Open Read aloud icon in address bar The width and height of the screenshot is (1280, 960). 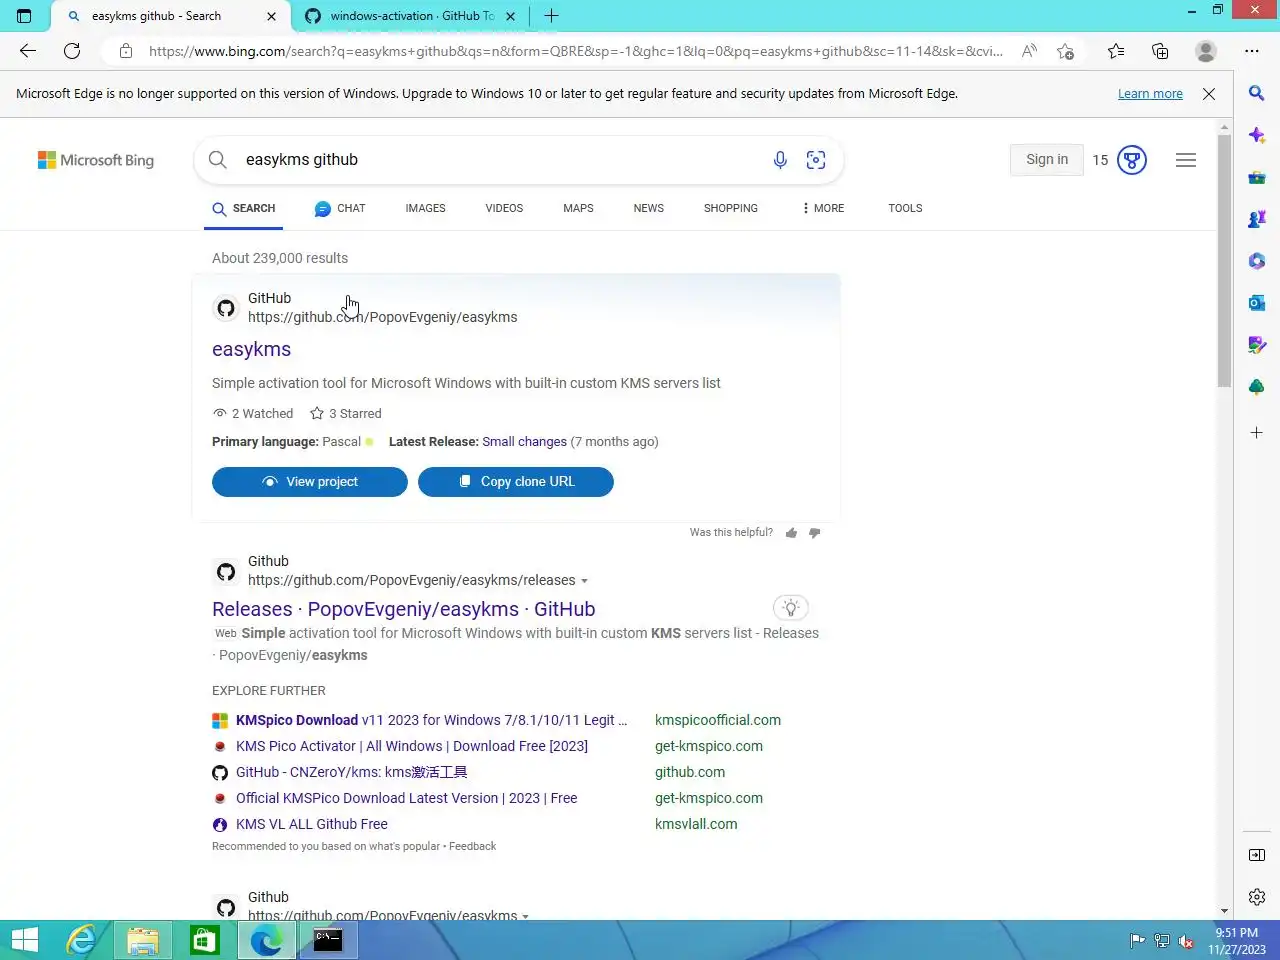click(x=1029, y=51)
